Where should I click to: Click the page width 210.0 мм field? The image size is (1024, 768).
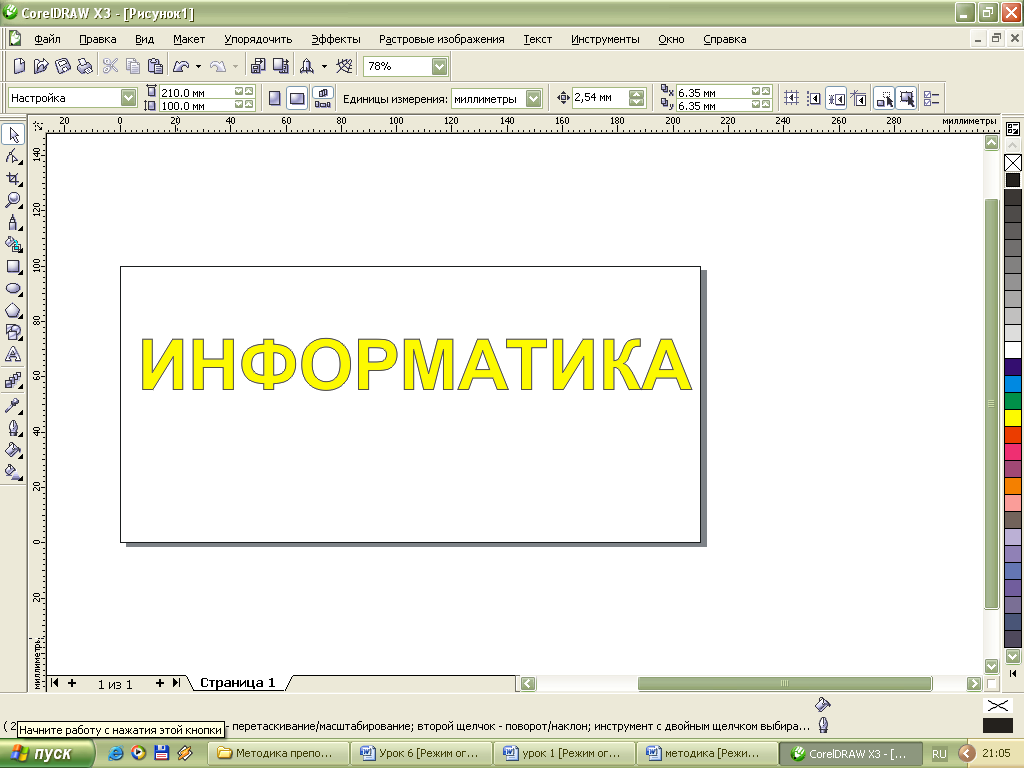(x=197, y=92)
